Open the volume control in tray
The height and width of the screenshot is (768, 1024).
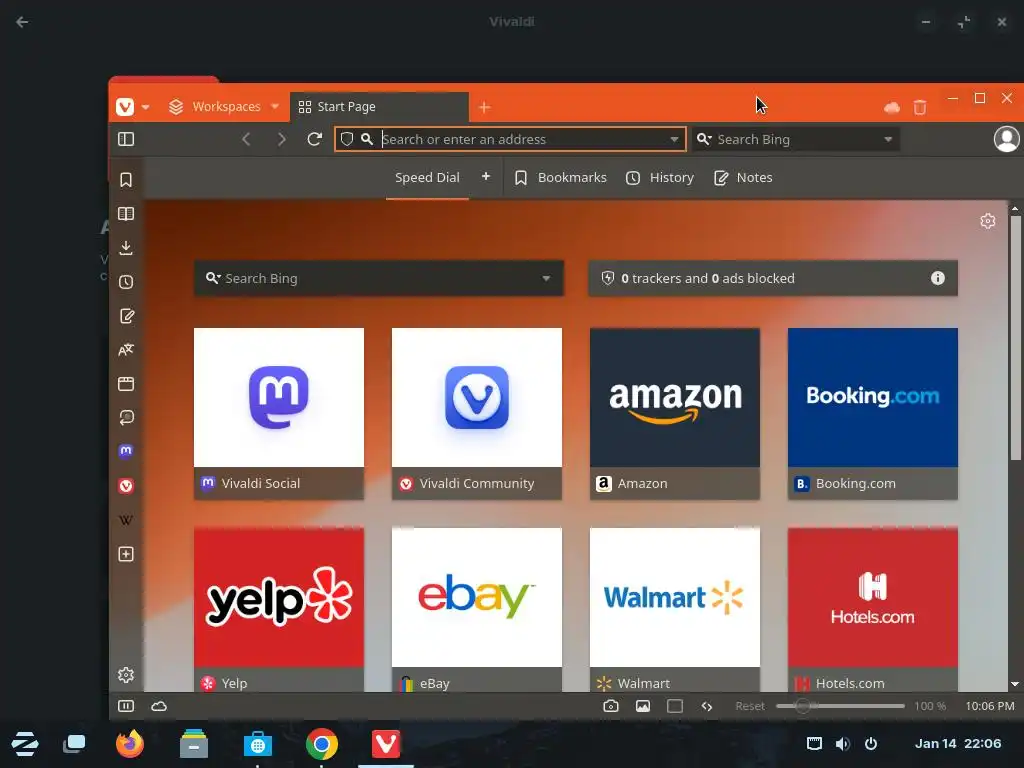842,744
